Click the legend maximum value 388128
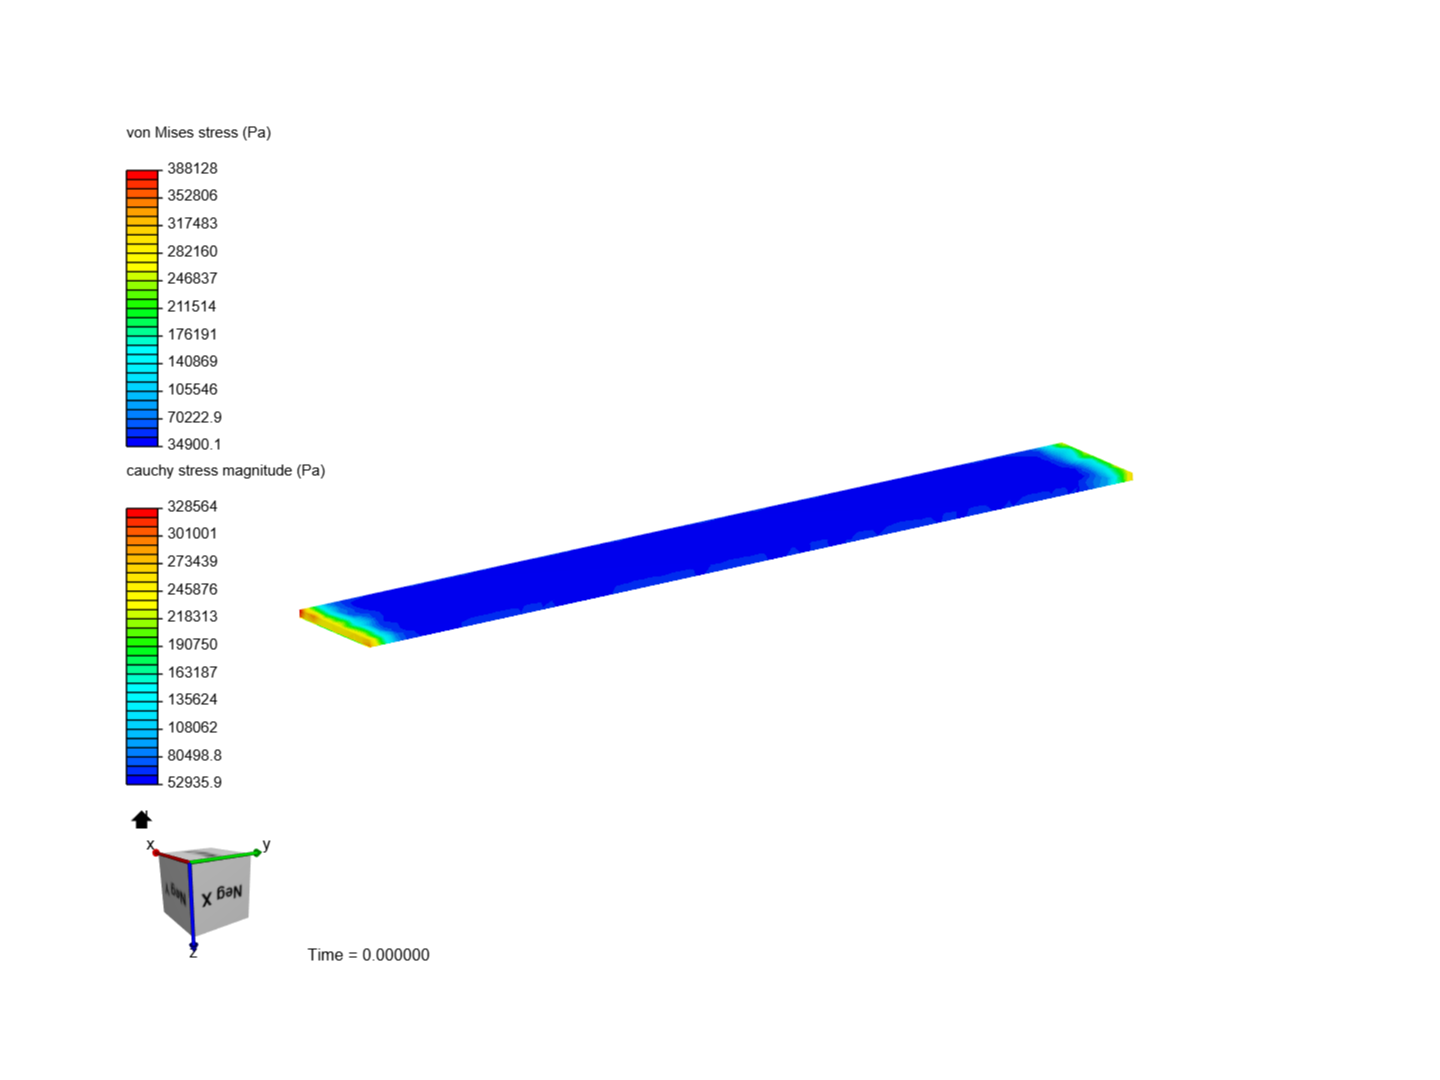Viewport: 1440px width, 1080px height. tap(192, 168)
